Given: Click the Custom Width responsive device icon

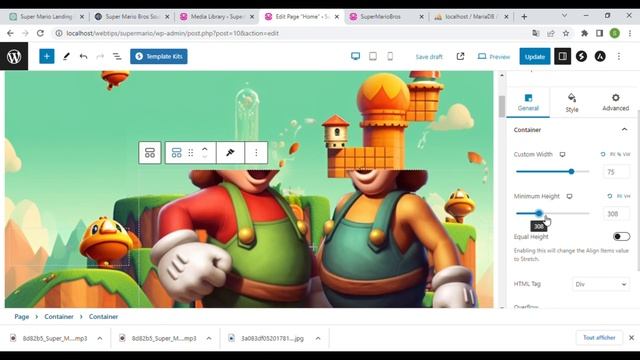Looking at the screenshot, I should (562, 154).
